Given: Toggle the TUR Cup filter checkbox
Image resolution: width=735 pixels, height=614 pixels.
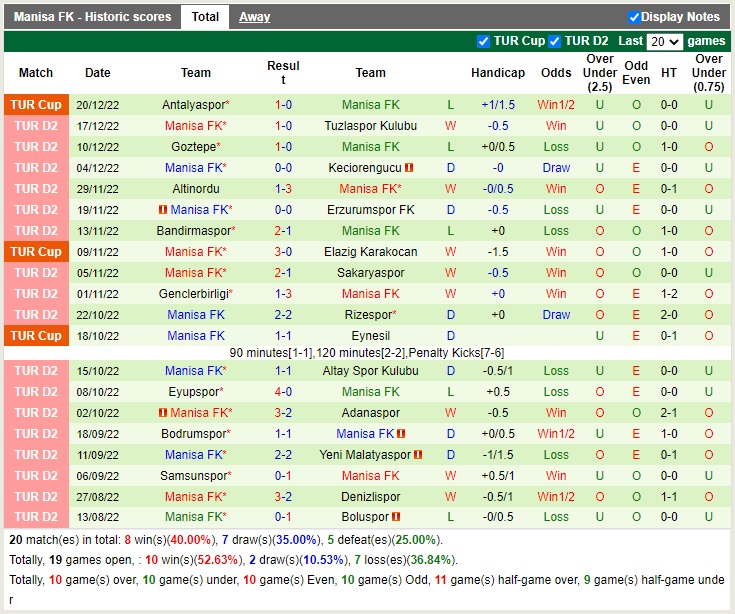Looking at the screenshot, I should [484, 41].
